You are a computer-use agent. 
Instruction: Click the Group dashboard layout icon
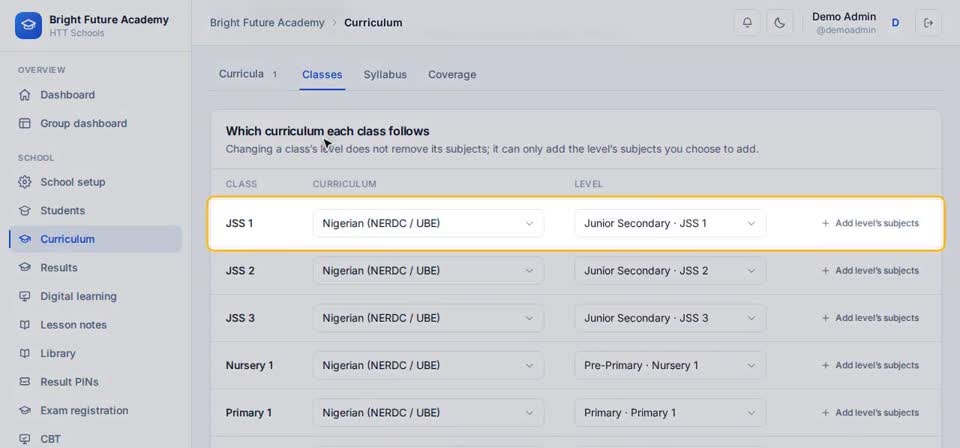pos(24,123)
